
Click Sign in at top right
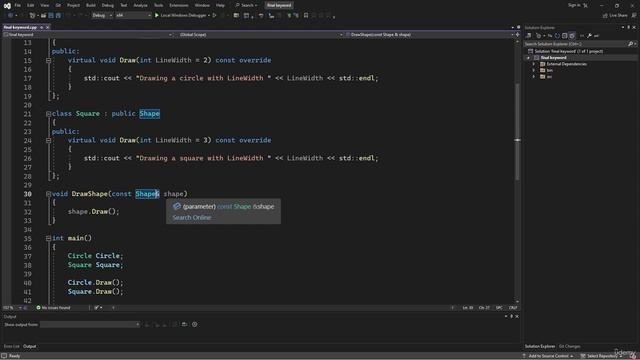[x=574, y=5]
